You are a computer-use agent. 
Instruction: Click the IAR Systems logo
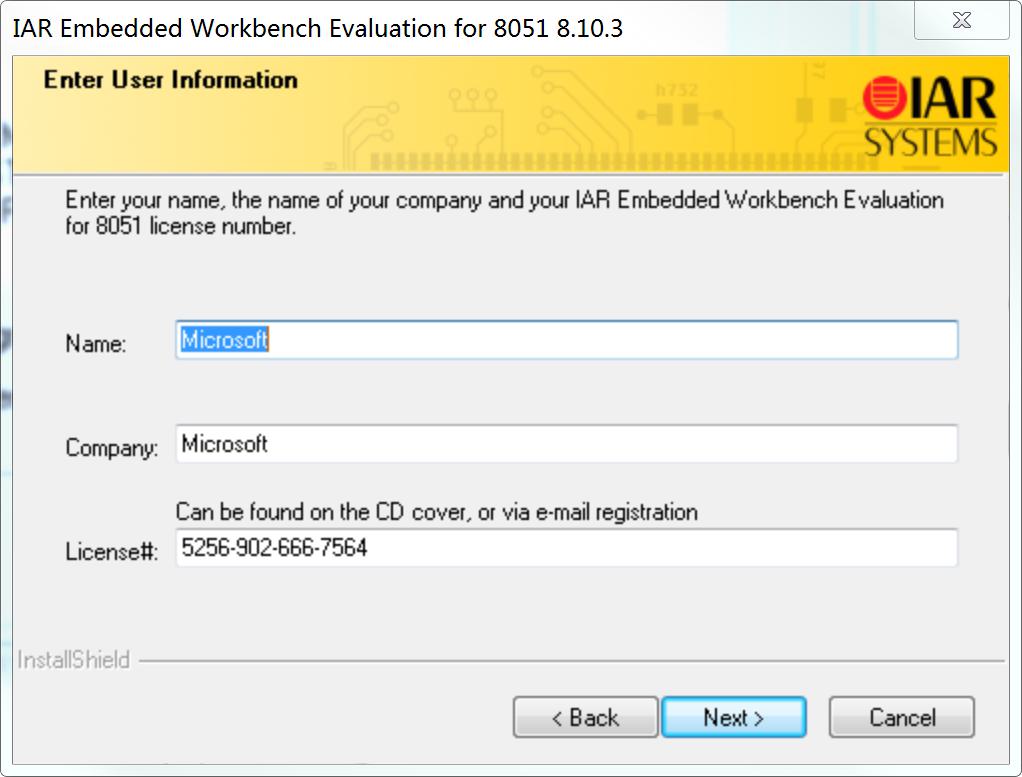pyautogui.click(x=930, y=117)
